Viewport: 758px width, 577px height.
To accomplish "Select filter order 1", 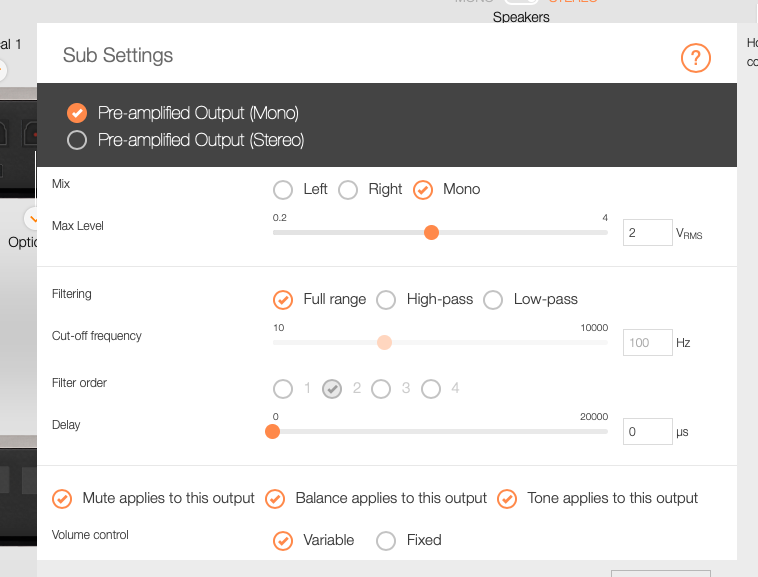I will (283, 389).
